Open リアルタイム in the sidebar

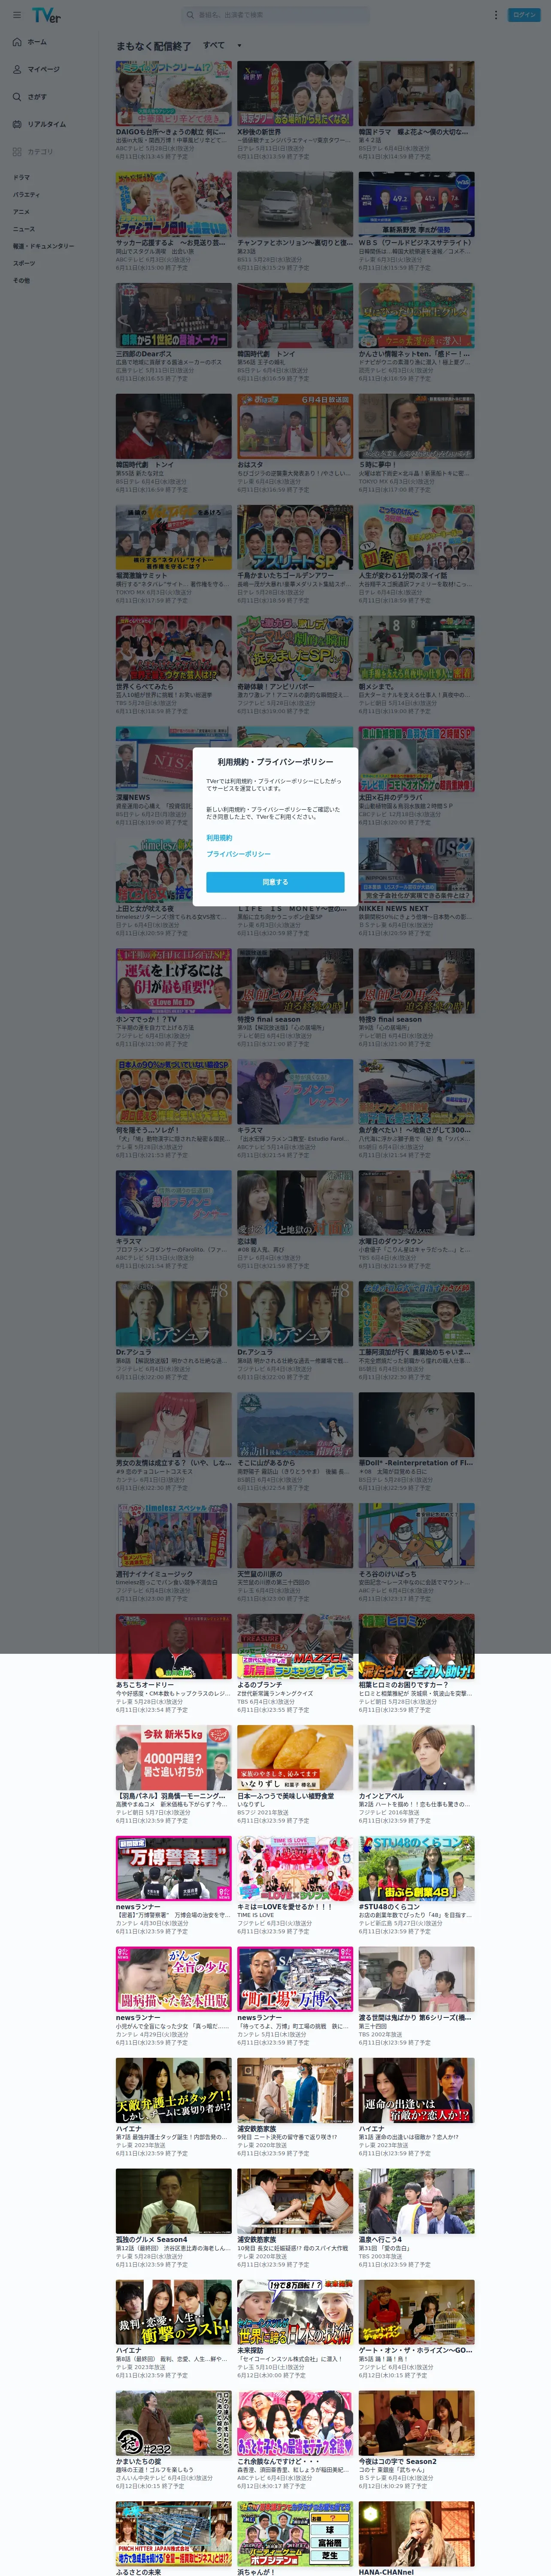tap(39, 124)
